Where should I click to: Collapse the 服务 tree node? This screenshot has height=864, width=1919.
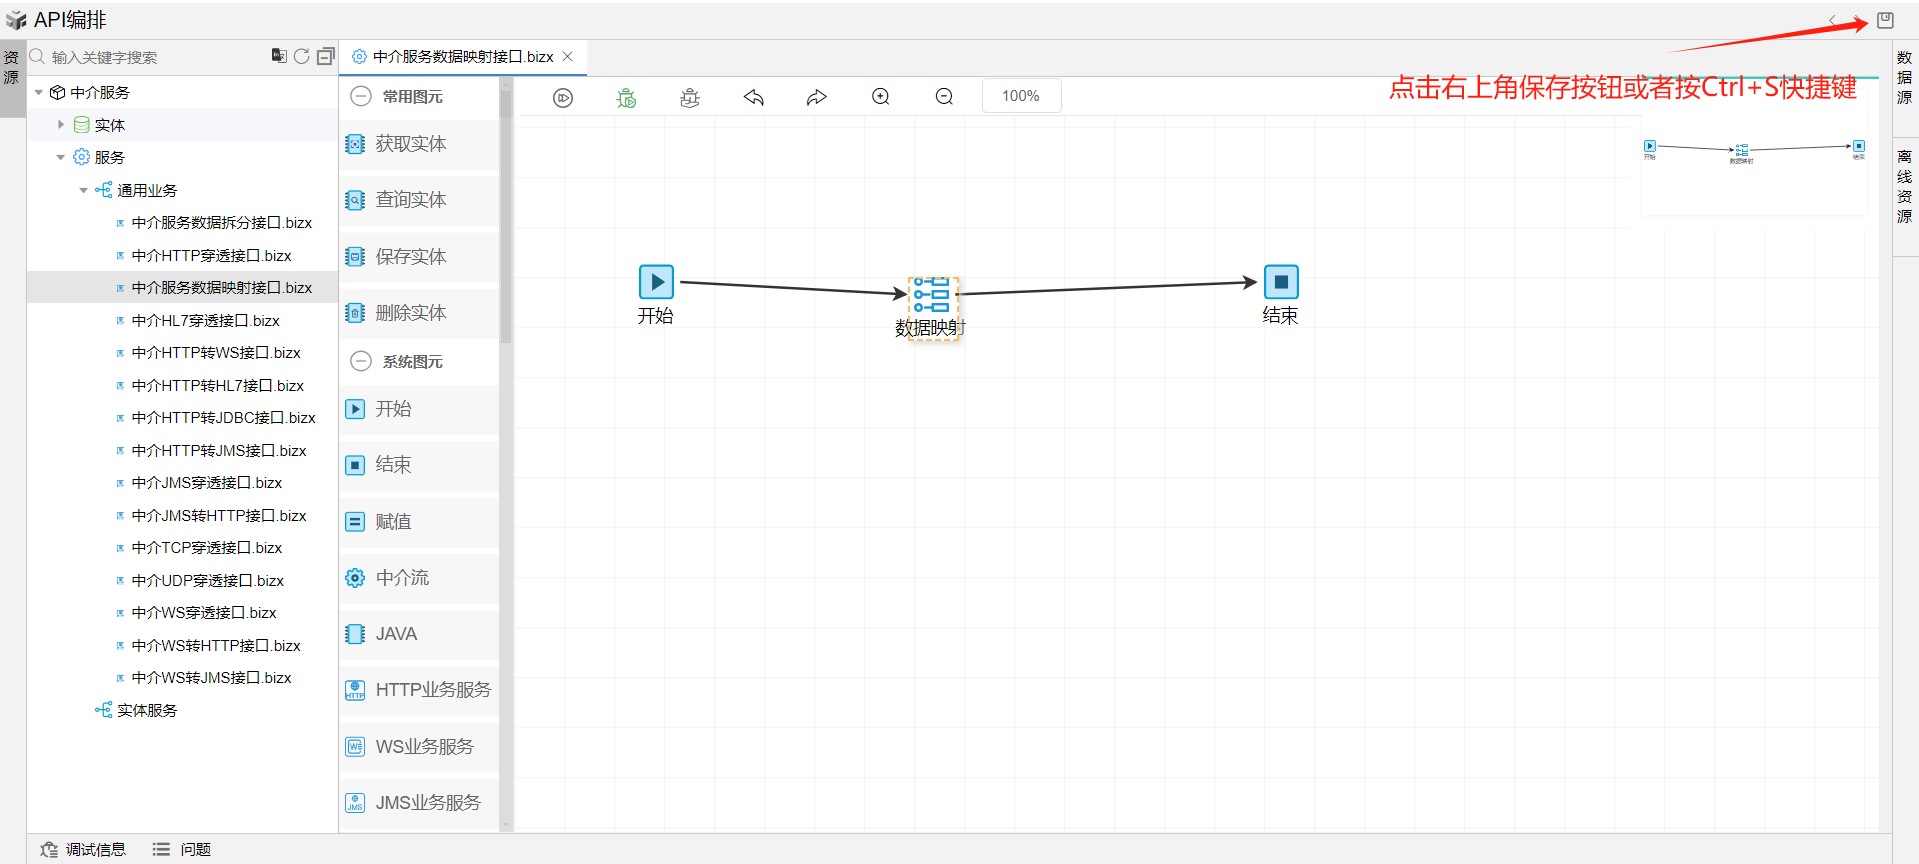click(x=61, y=158)
